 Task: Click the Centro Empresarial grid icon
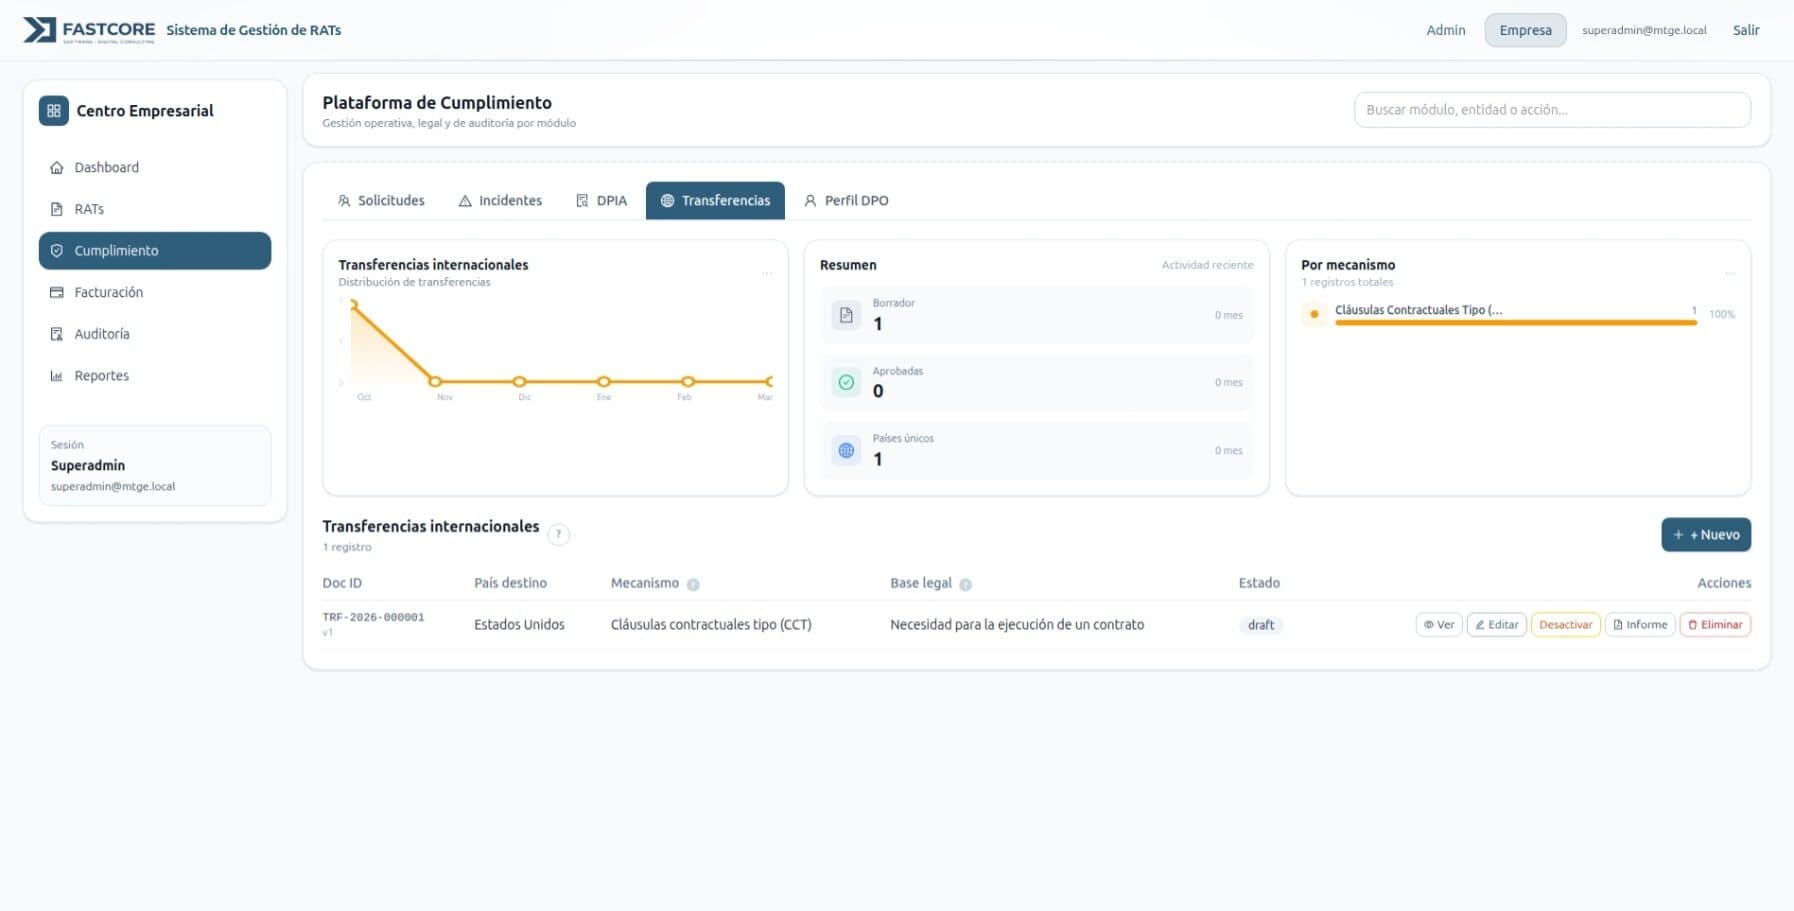(54, 110)
